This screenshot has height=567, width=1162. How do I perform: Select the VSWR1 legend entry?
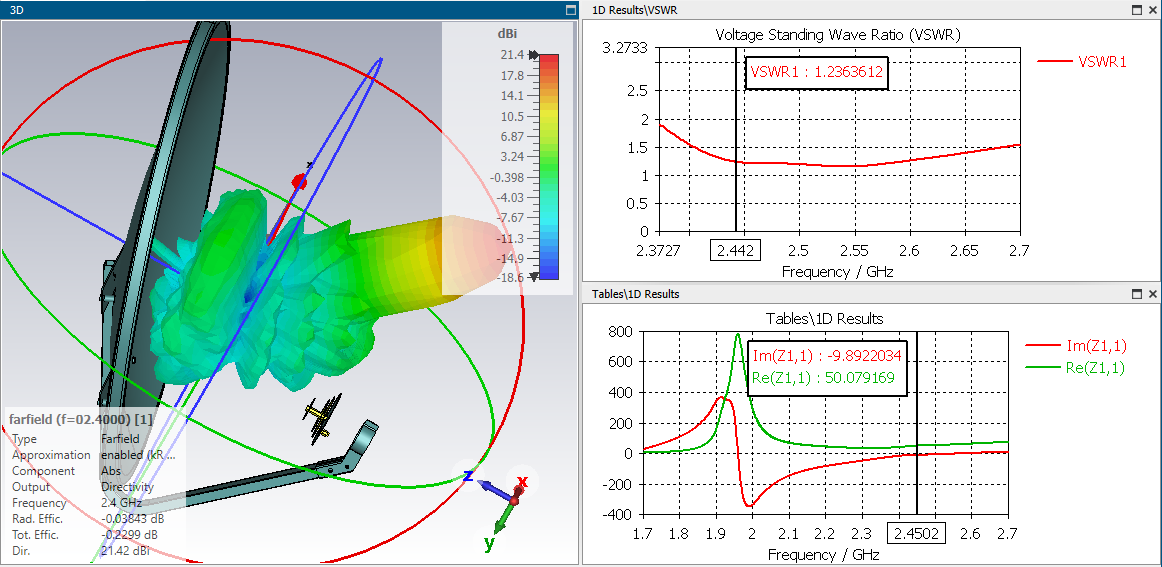point(1082,62)
